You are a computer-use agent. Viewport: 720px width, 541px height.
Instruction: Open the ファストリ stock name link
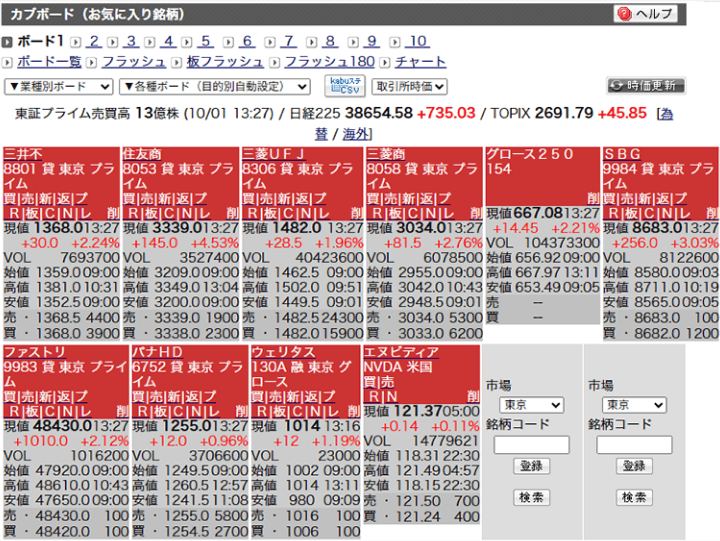point(35,352)
